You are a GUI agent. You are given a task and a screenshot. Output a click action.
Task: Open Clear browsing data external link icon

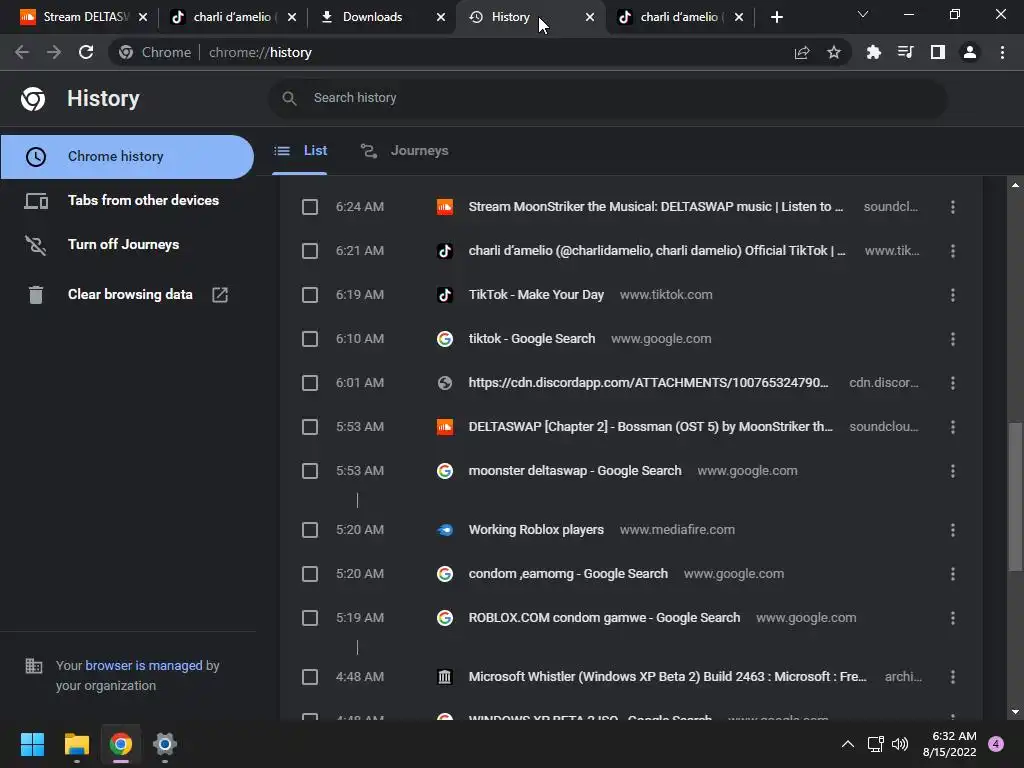pos(220,295)
